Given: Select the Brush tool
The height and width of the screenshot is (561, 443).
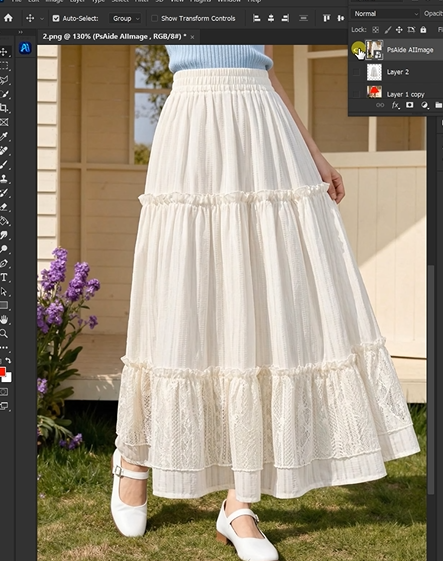Looking at the screenshot, I should click(4, 165).
